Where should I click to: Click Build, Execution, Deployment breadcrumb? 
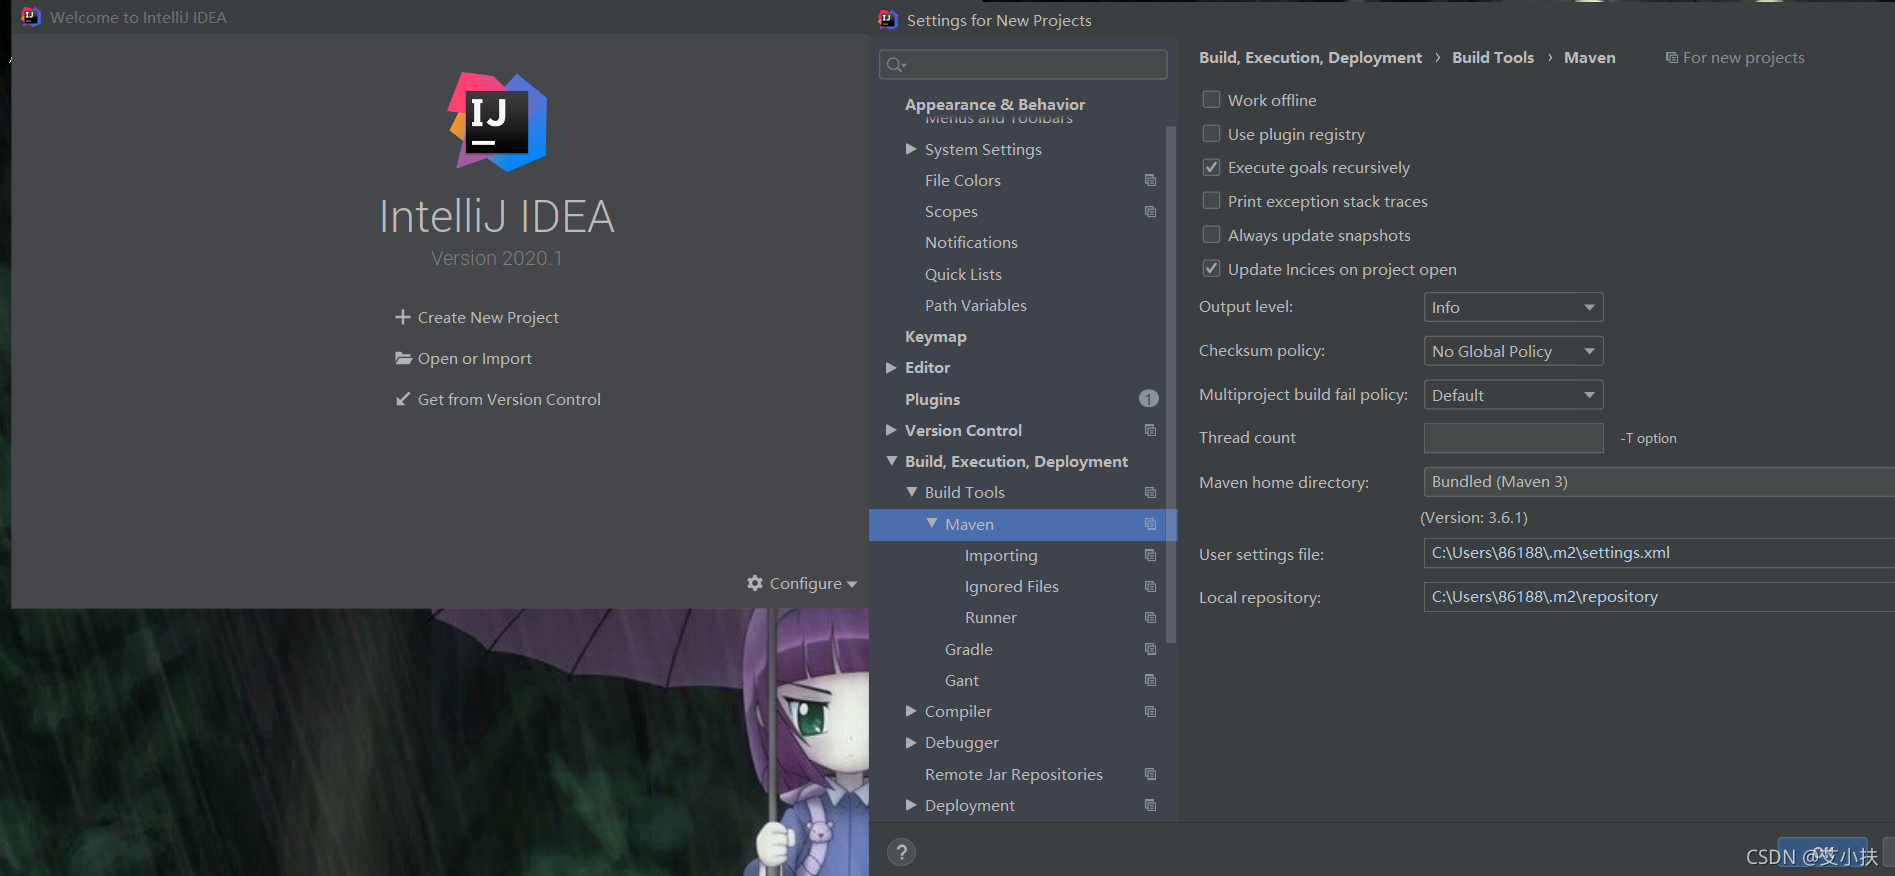coord(1310,58)
